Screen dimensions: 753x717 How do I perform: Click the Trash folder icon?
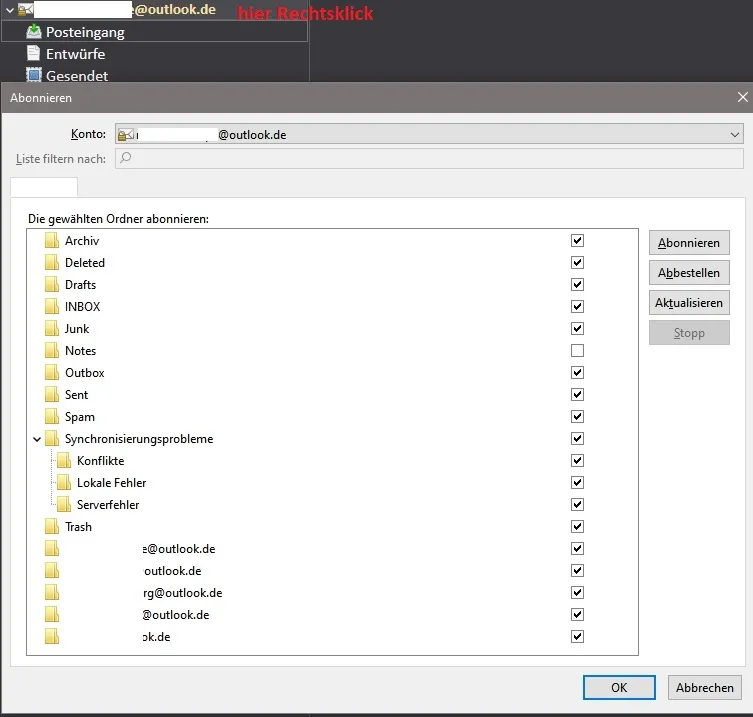point(52,527)
